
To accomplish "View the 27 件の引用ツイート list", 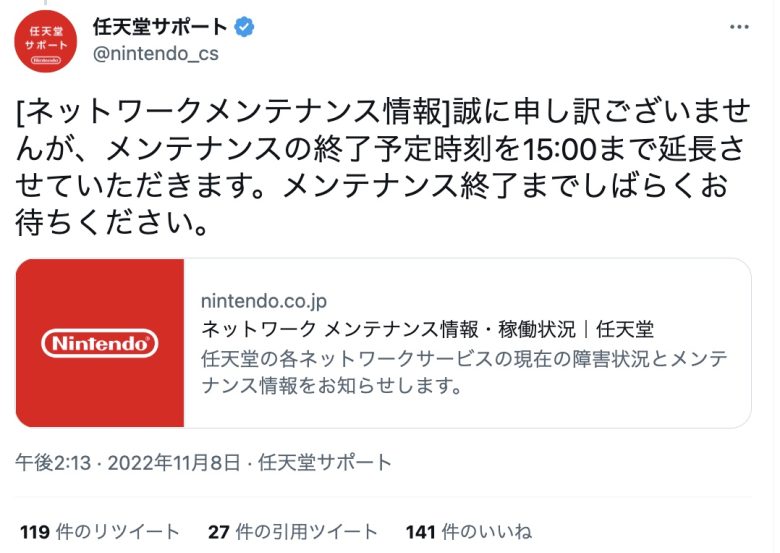I will click(293, 532).
